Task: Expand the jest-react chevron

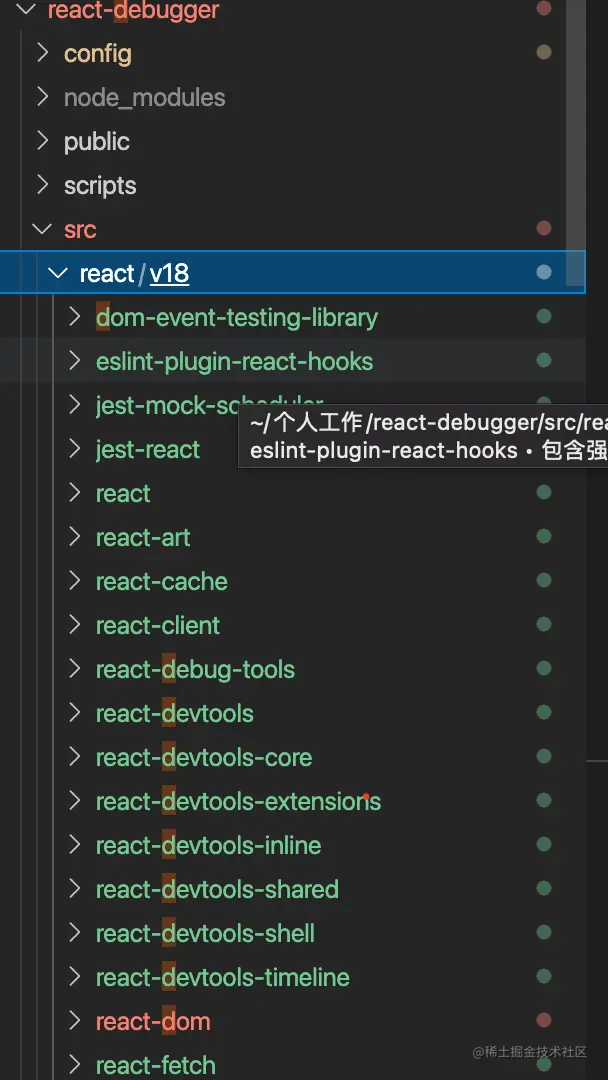Action: (74, 449)
